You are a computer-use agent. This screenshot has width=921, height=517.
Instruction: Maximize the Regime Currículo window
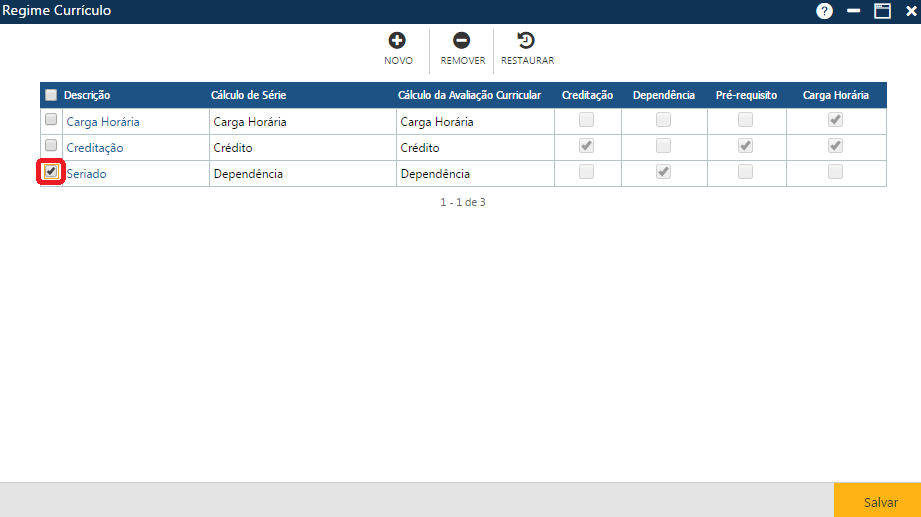click(x=882, y=11)
